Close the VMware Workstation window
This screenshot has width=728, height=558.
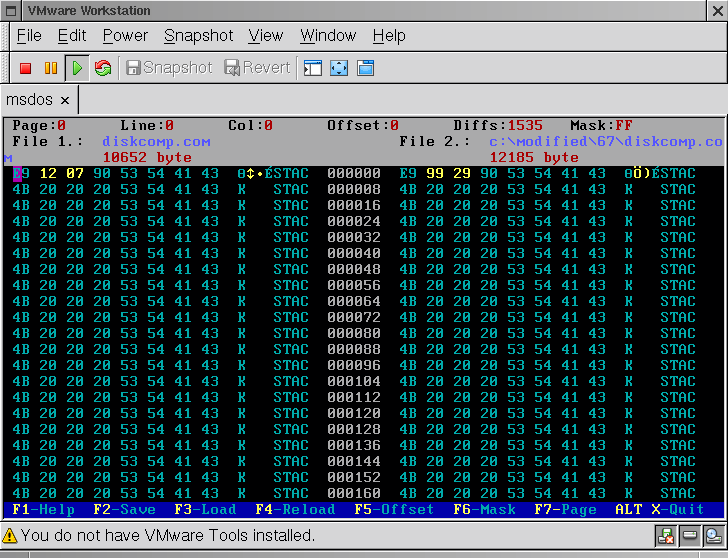717,11
